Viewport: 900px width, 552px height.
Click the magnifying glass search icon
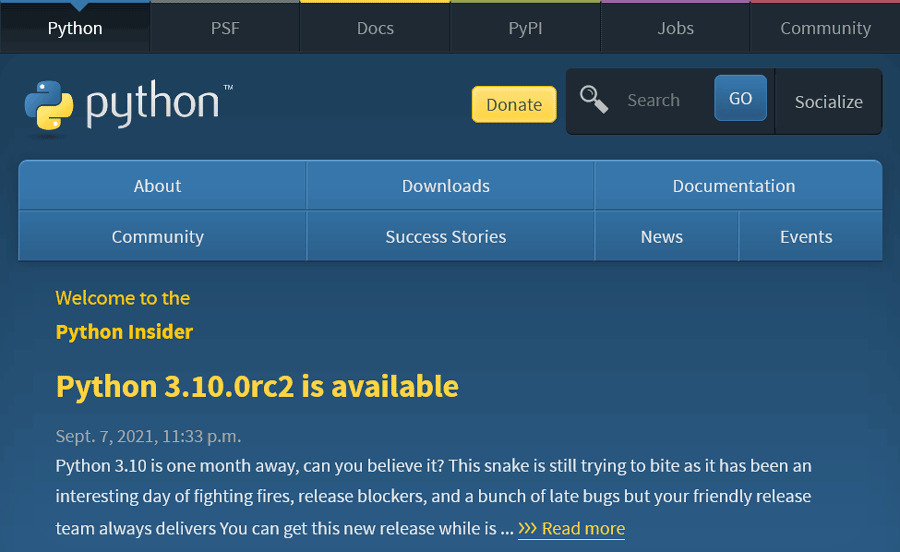tap(593, 100)
